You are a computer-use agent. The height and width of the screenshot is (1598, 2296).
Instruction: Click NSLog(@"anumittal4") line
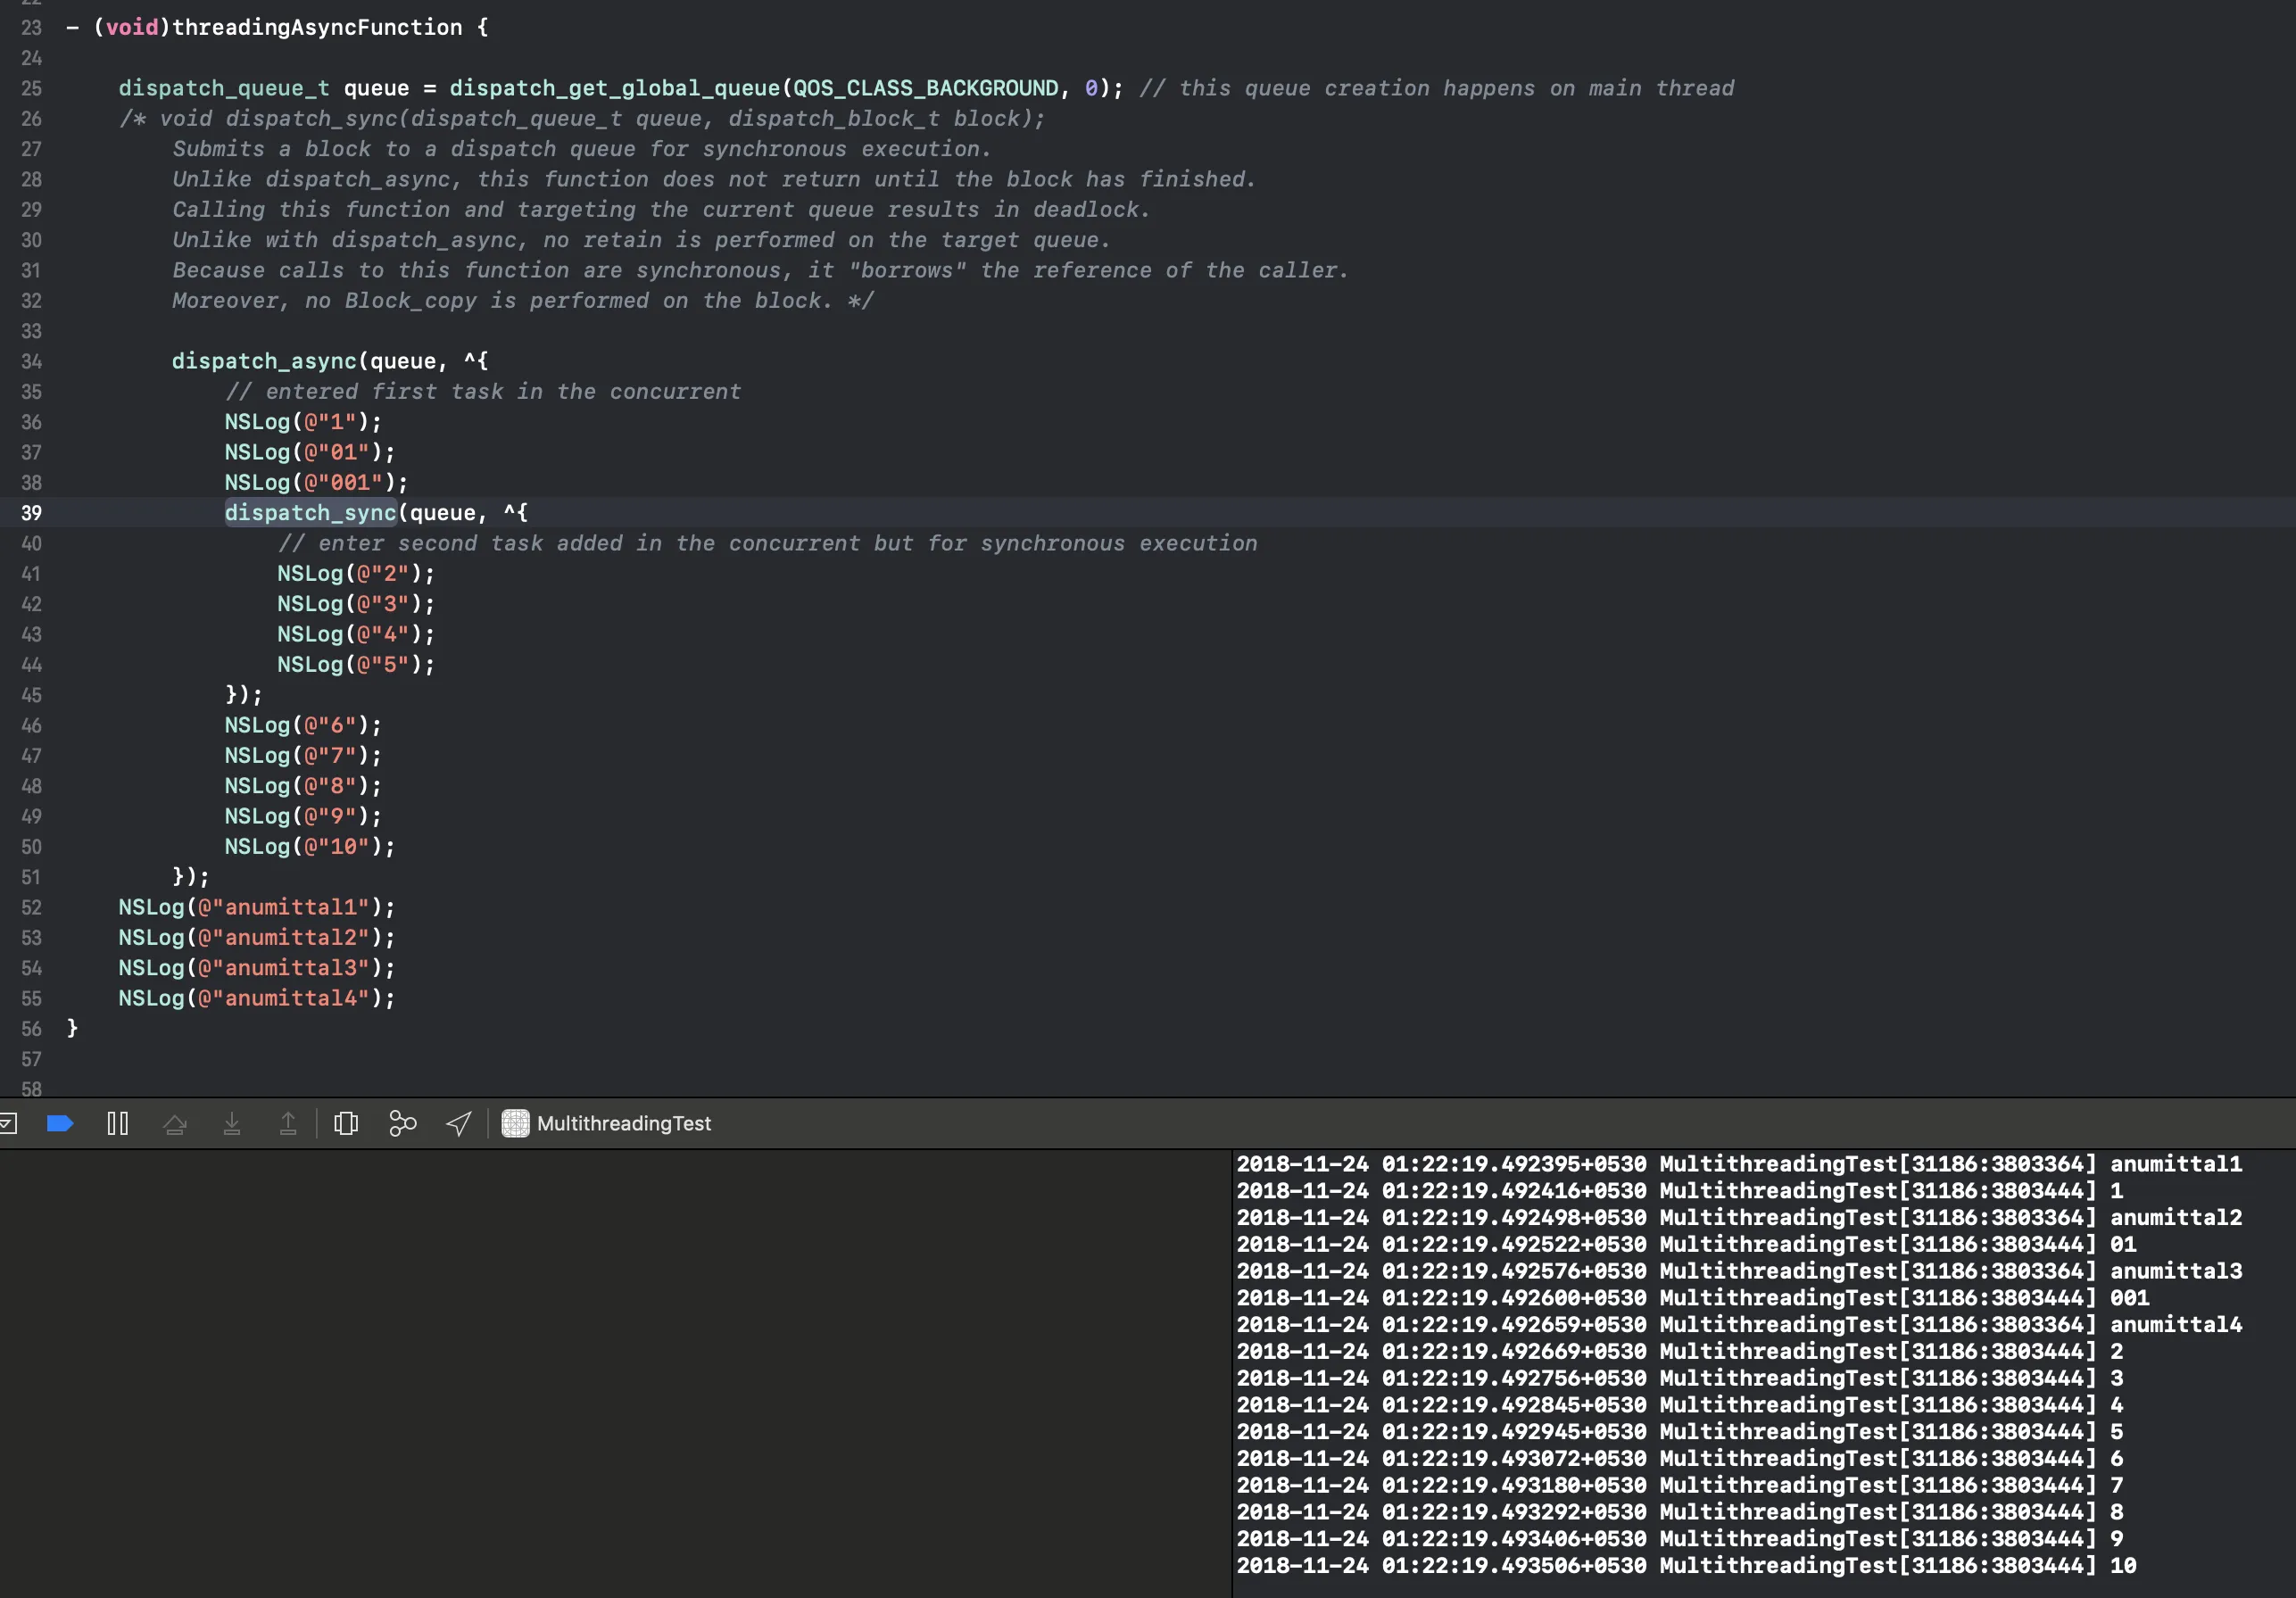click(x=257, y=998)
